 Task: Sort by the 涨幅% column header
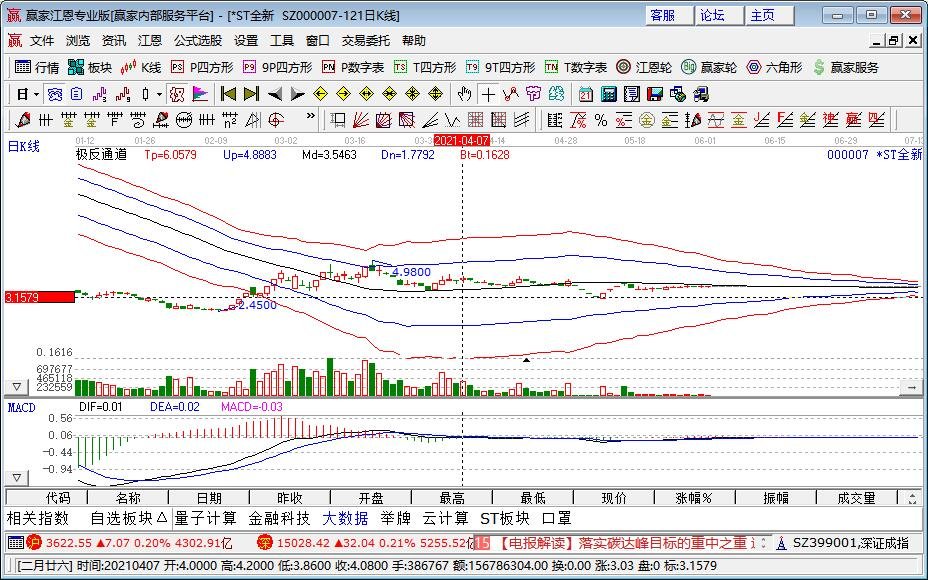(694, 498)
